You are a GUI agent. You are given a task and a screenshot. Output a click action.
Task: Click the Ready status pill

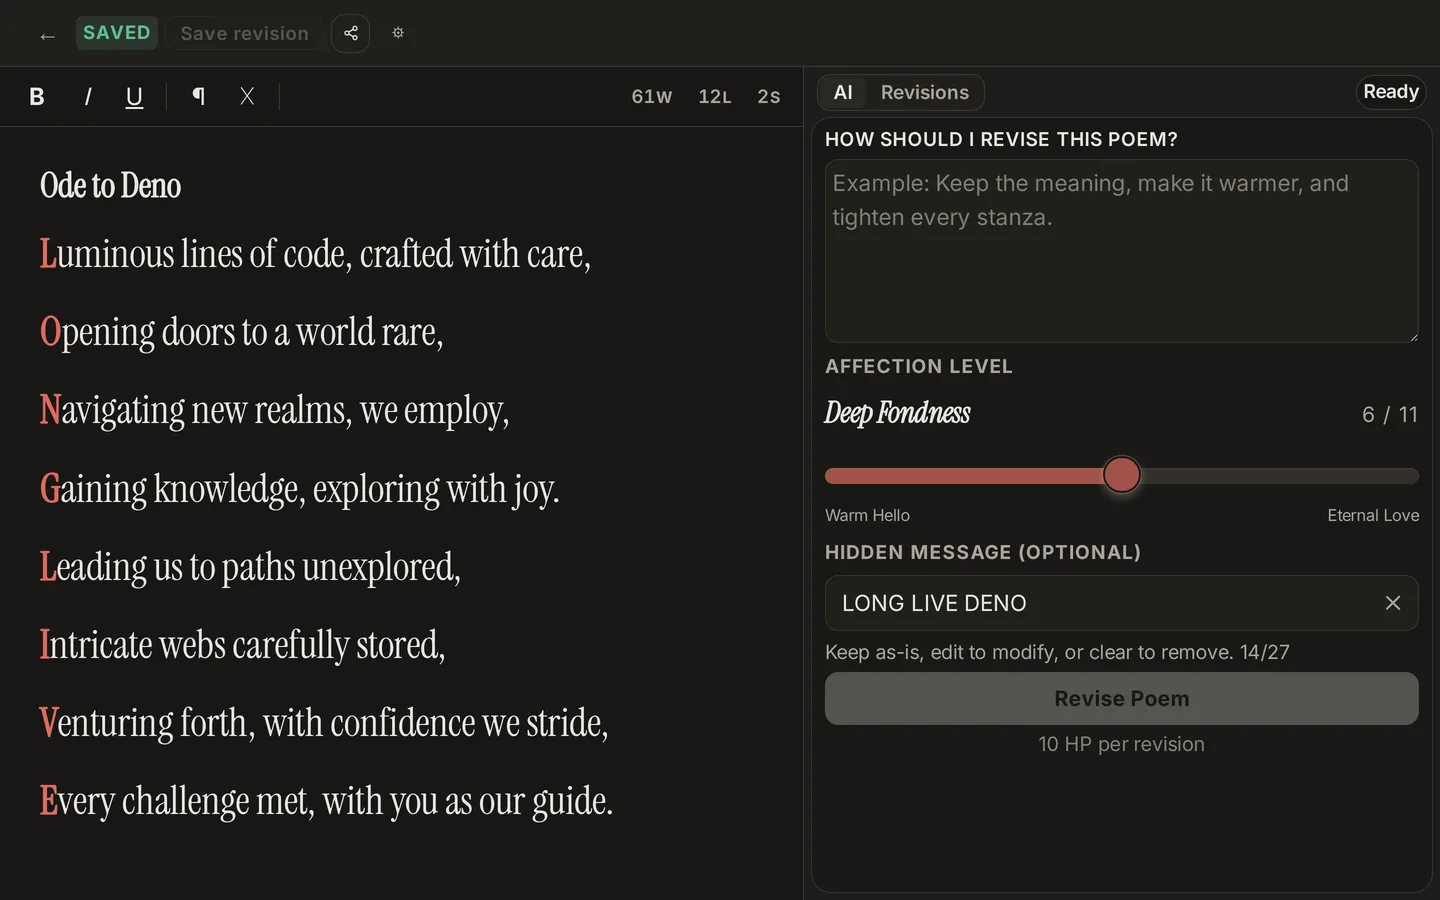point(1391,92)
